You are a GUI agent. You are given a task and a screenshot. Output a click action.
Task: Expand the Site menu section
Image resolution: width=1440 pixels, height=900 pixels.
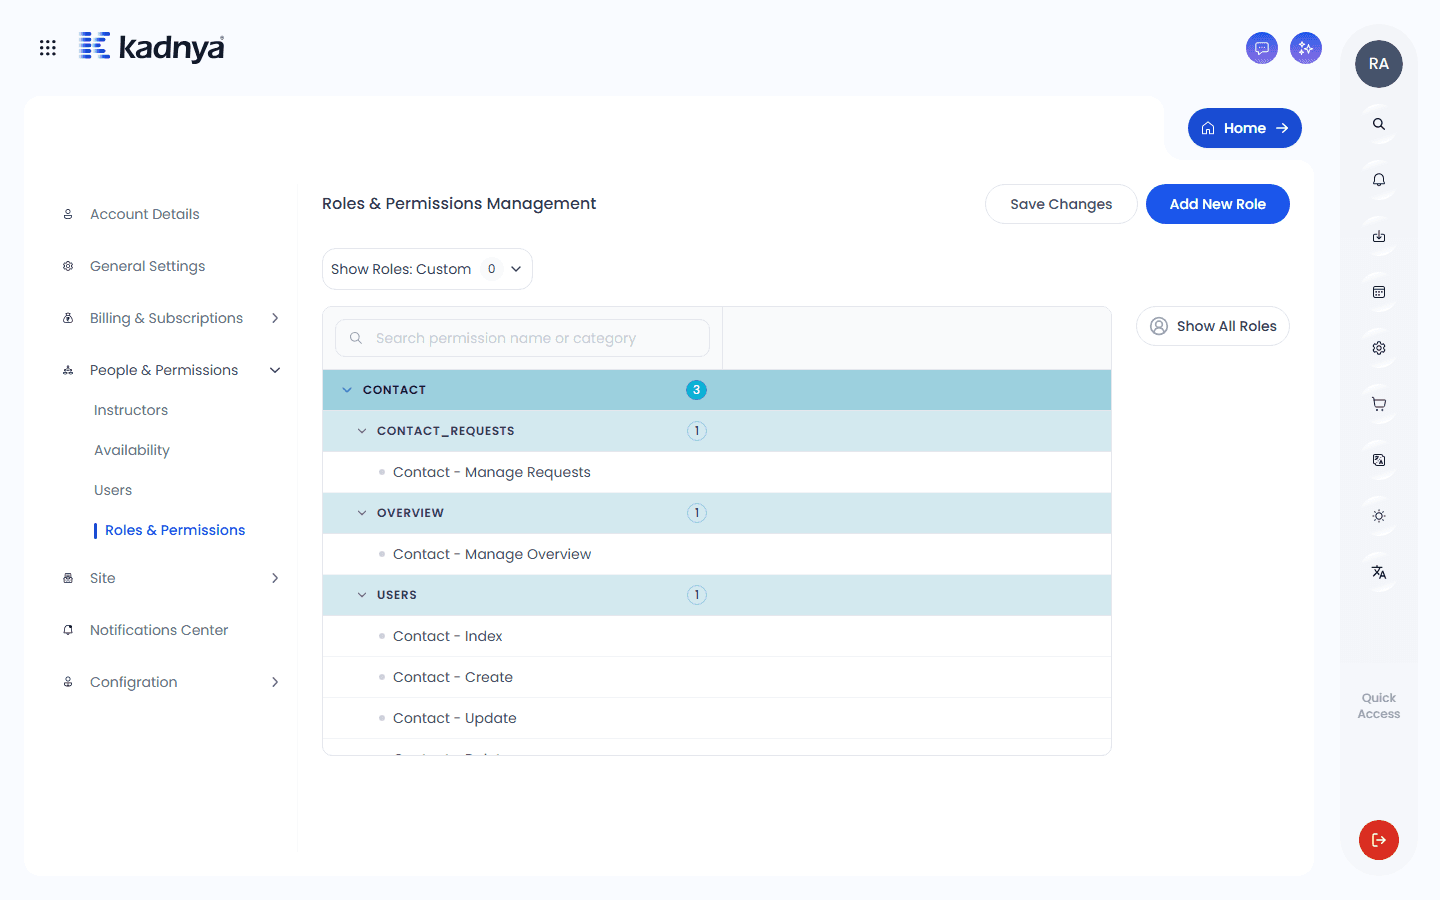pos(171,578)
